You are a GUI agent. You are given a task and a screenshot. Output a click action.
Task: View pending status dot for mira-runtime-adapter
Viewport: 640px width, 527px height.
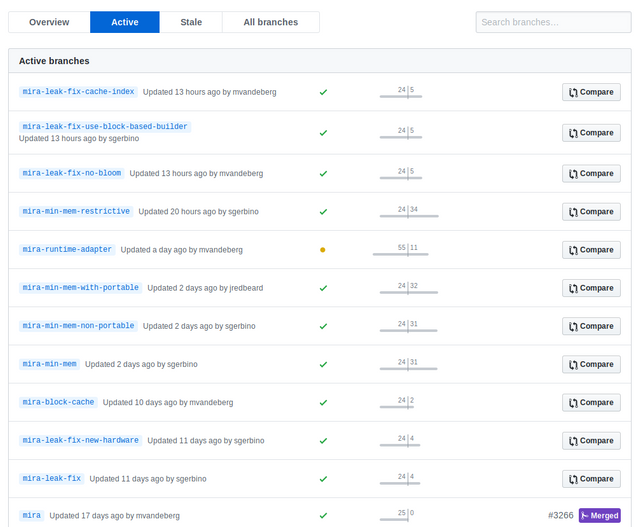[322, 250]
